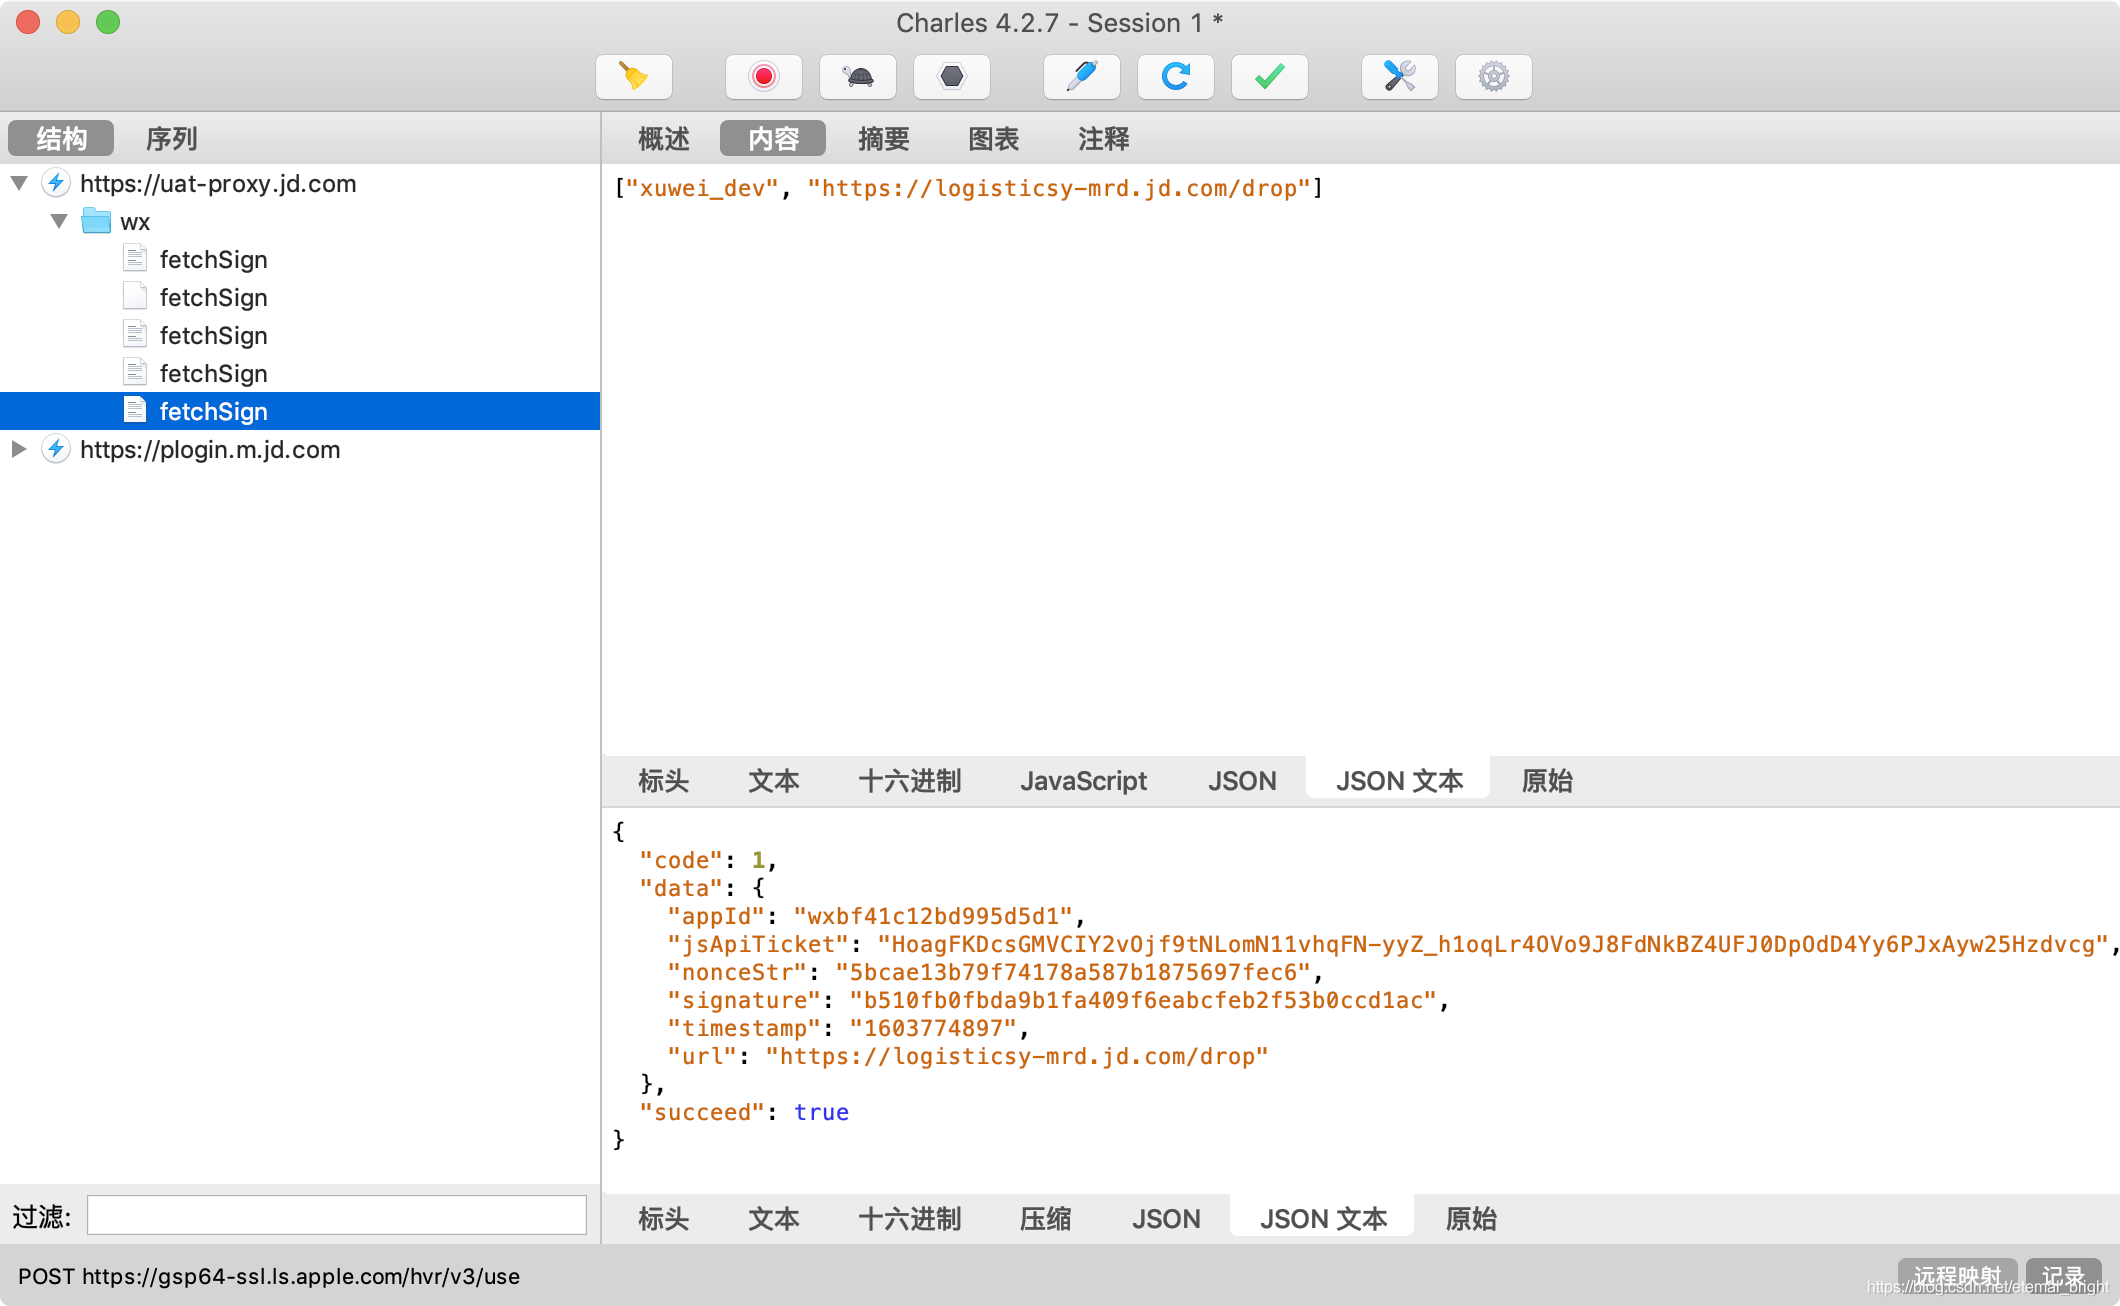Collapse the wx folder

(x=59, y=221)
